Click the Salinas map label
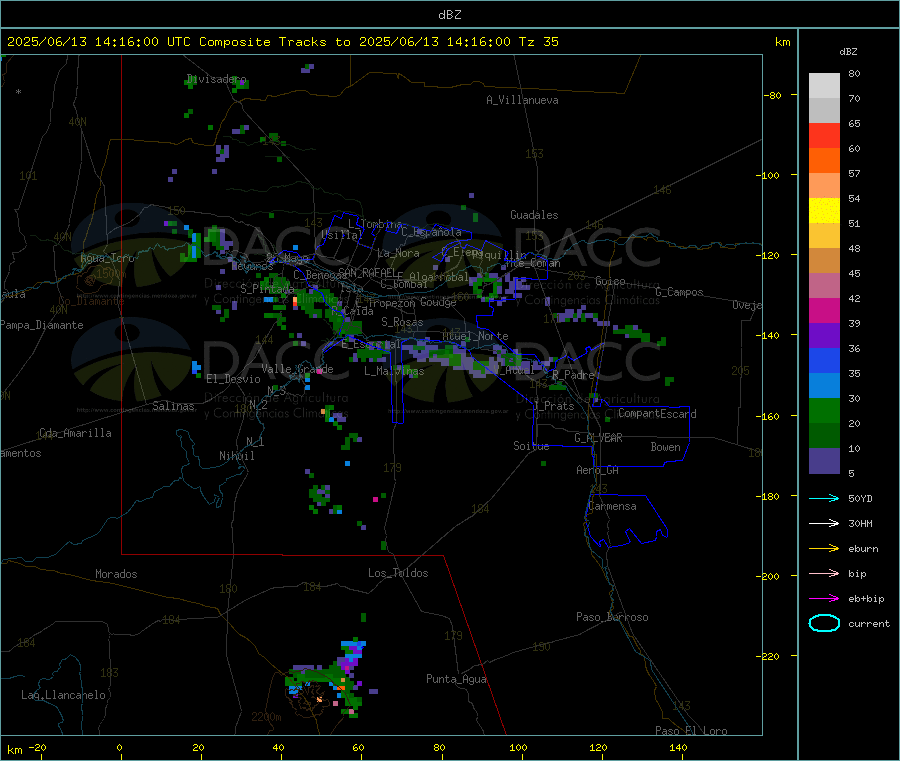900x761 pixels. (x=173, y=406)
